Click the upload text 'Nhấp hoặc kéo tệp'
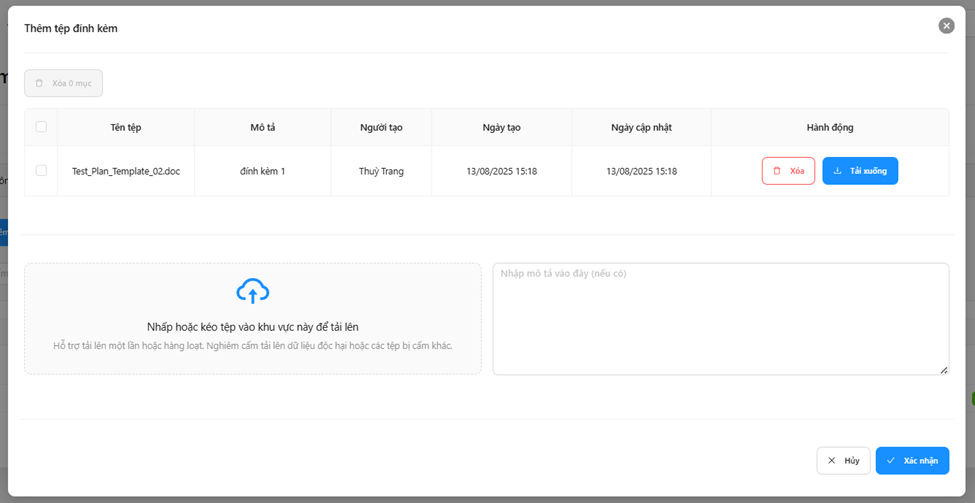 pos(252,327)
